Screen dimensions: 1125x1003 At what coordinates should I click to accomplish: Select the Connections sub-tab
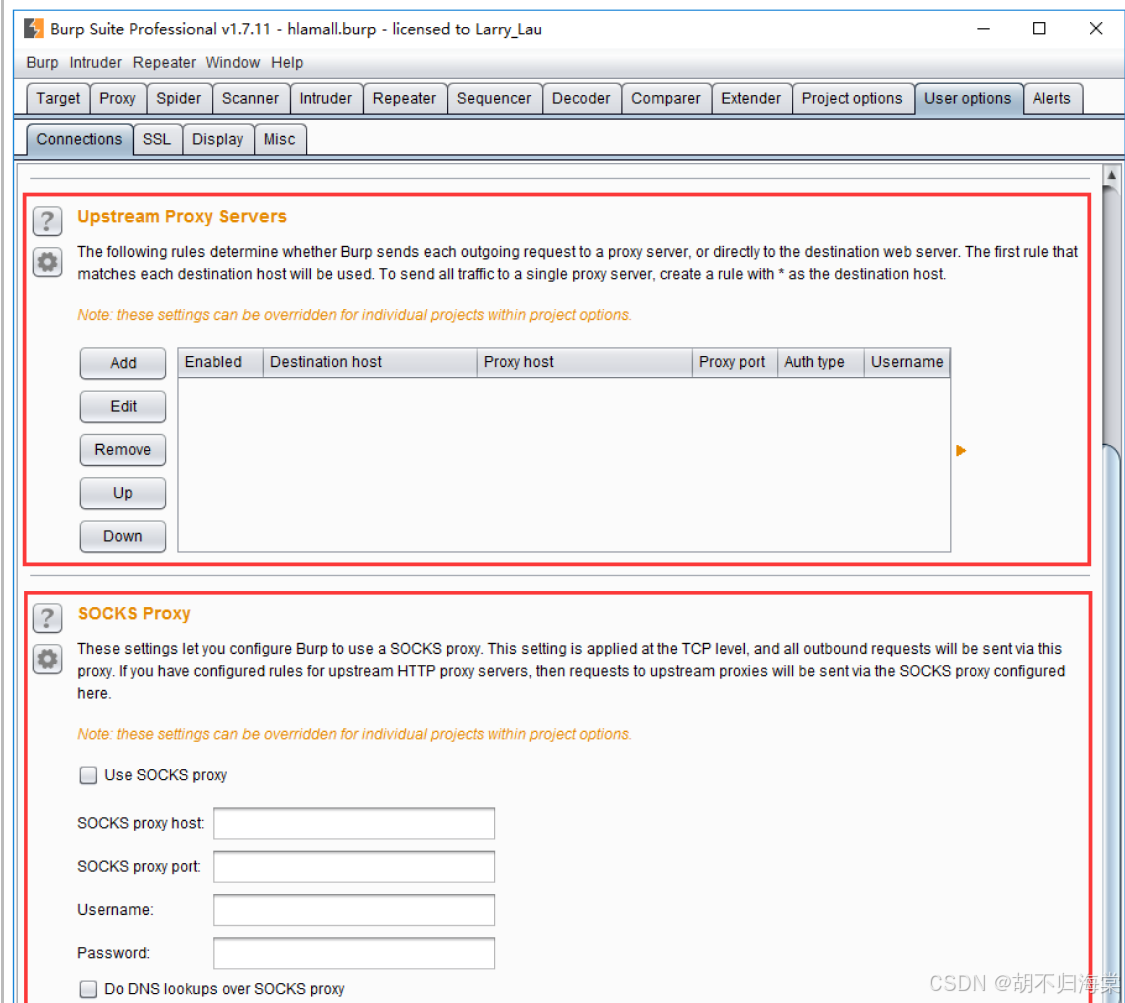[x=80, y=139]
